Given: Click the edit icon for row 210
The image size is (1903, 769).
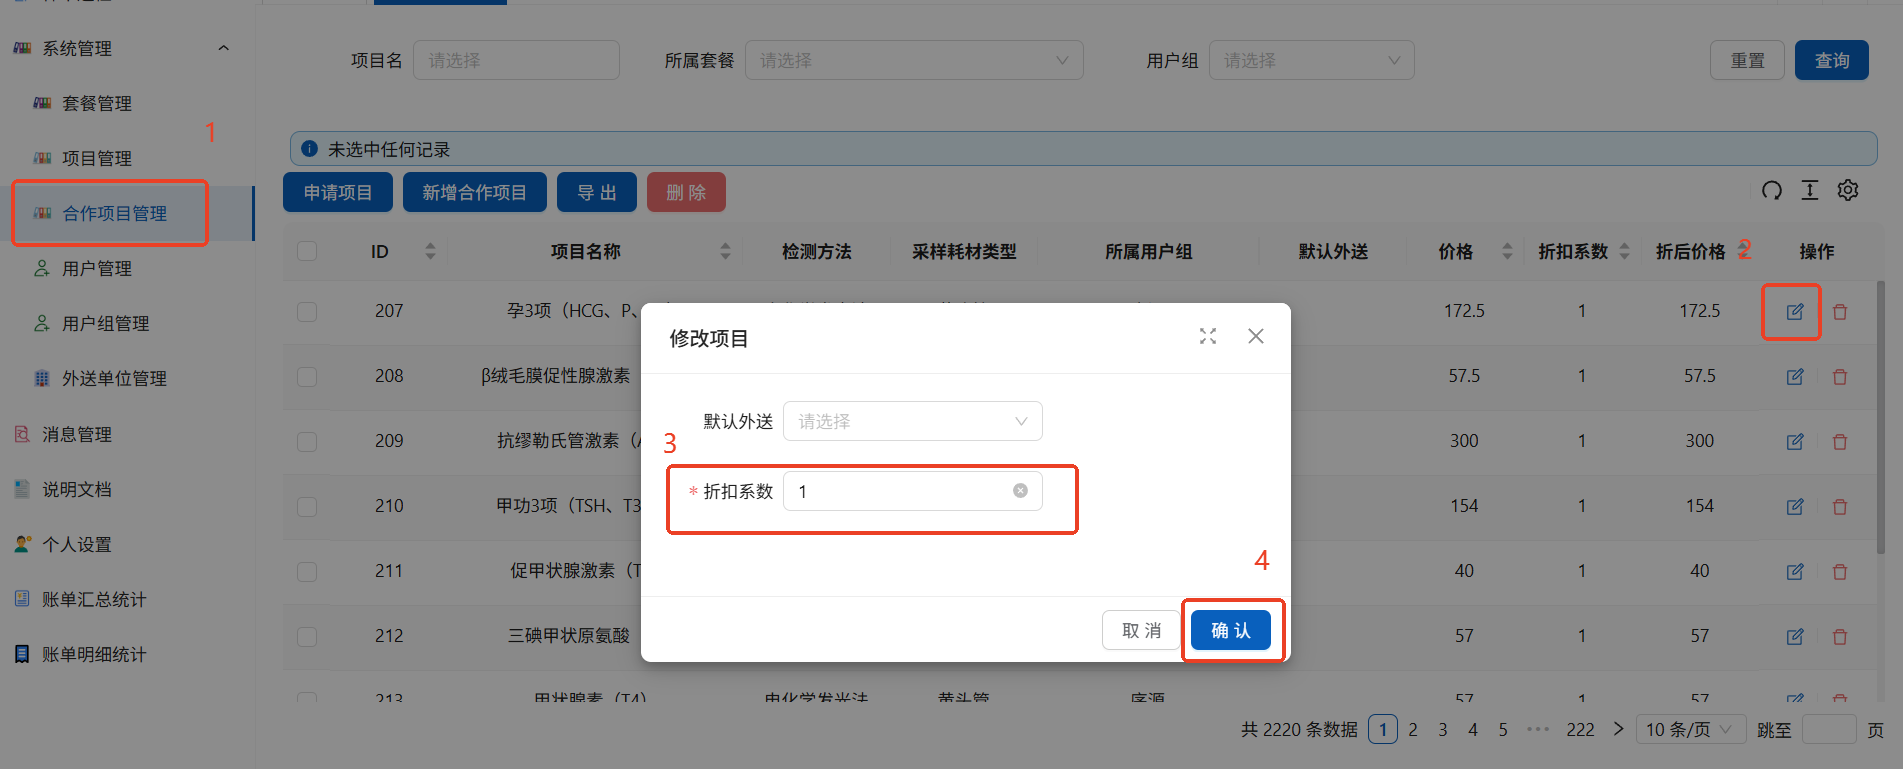Looking at the screenshot, I should coord(1795,507).
